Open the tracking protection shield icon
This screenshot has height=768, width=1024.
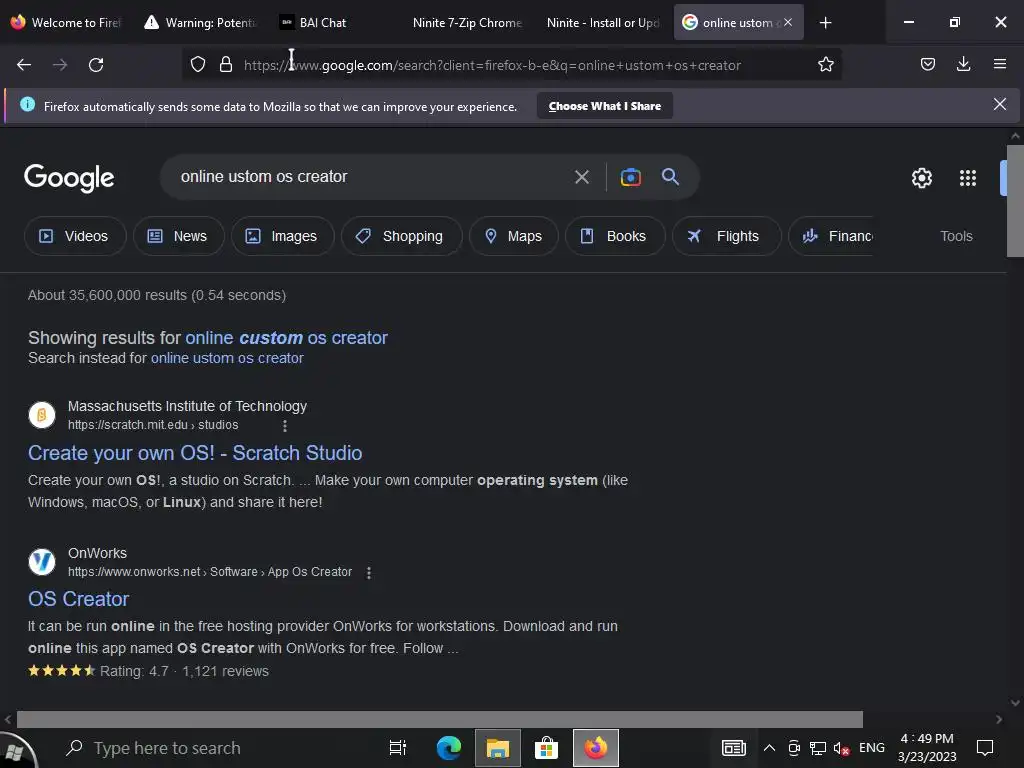198,65
